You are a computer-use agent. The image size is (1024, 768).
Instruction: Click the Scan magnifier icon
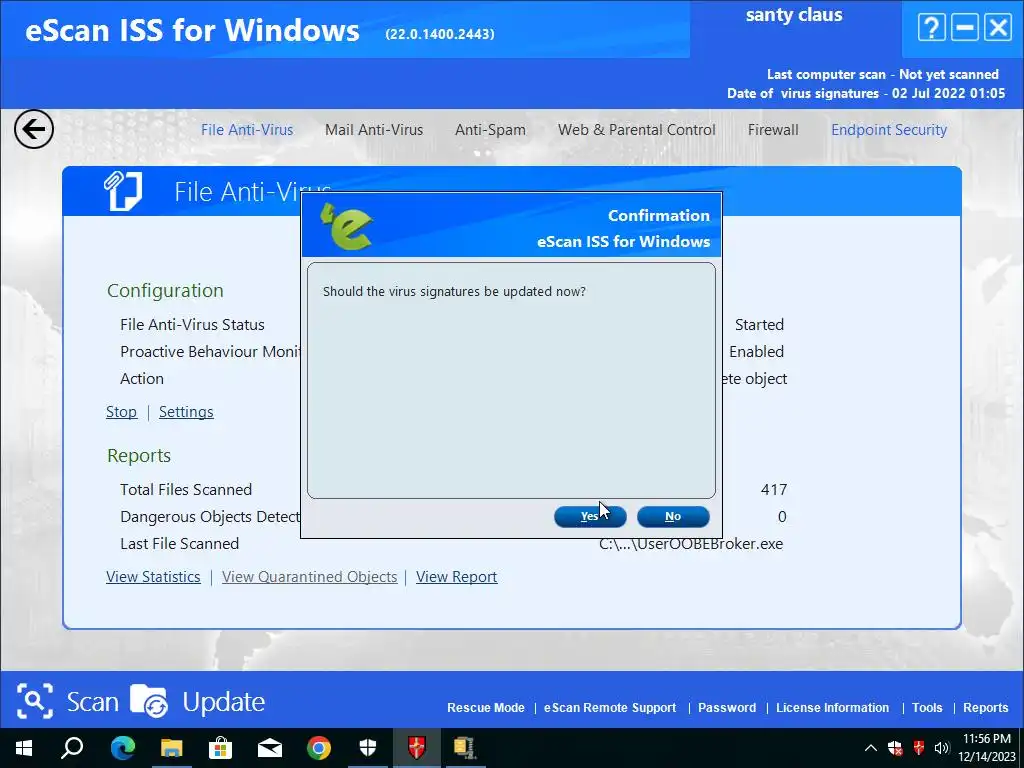point(35,701)
